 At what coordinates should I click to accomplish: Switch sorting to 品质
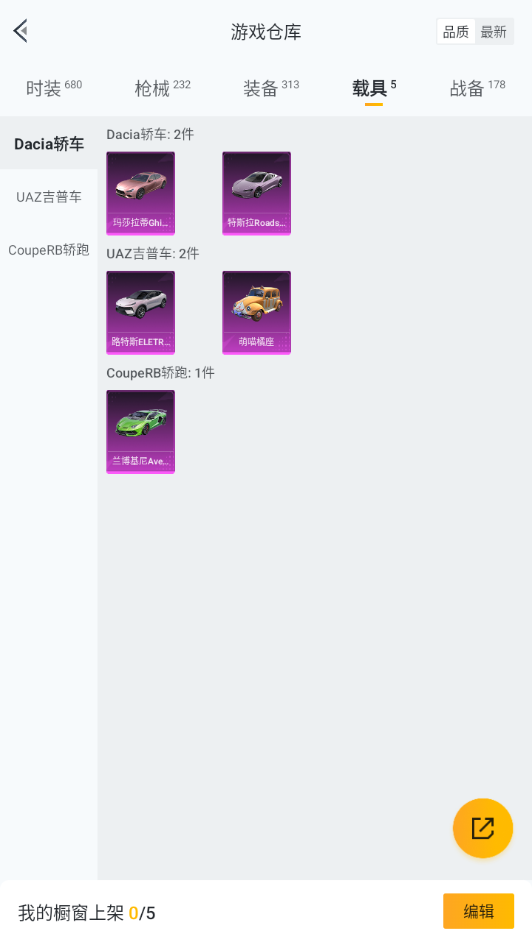click(x=456, y=32)
